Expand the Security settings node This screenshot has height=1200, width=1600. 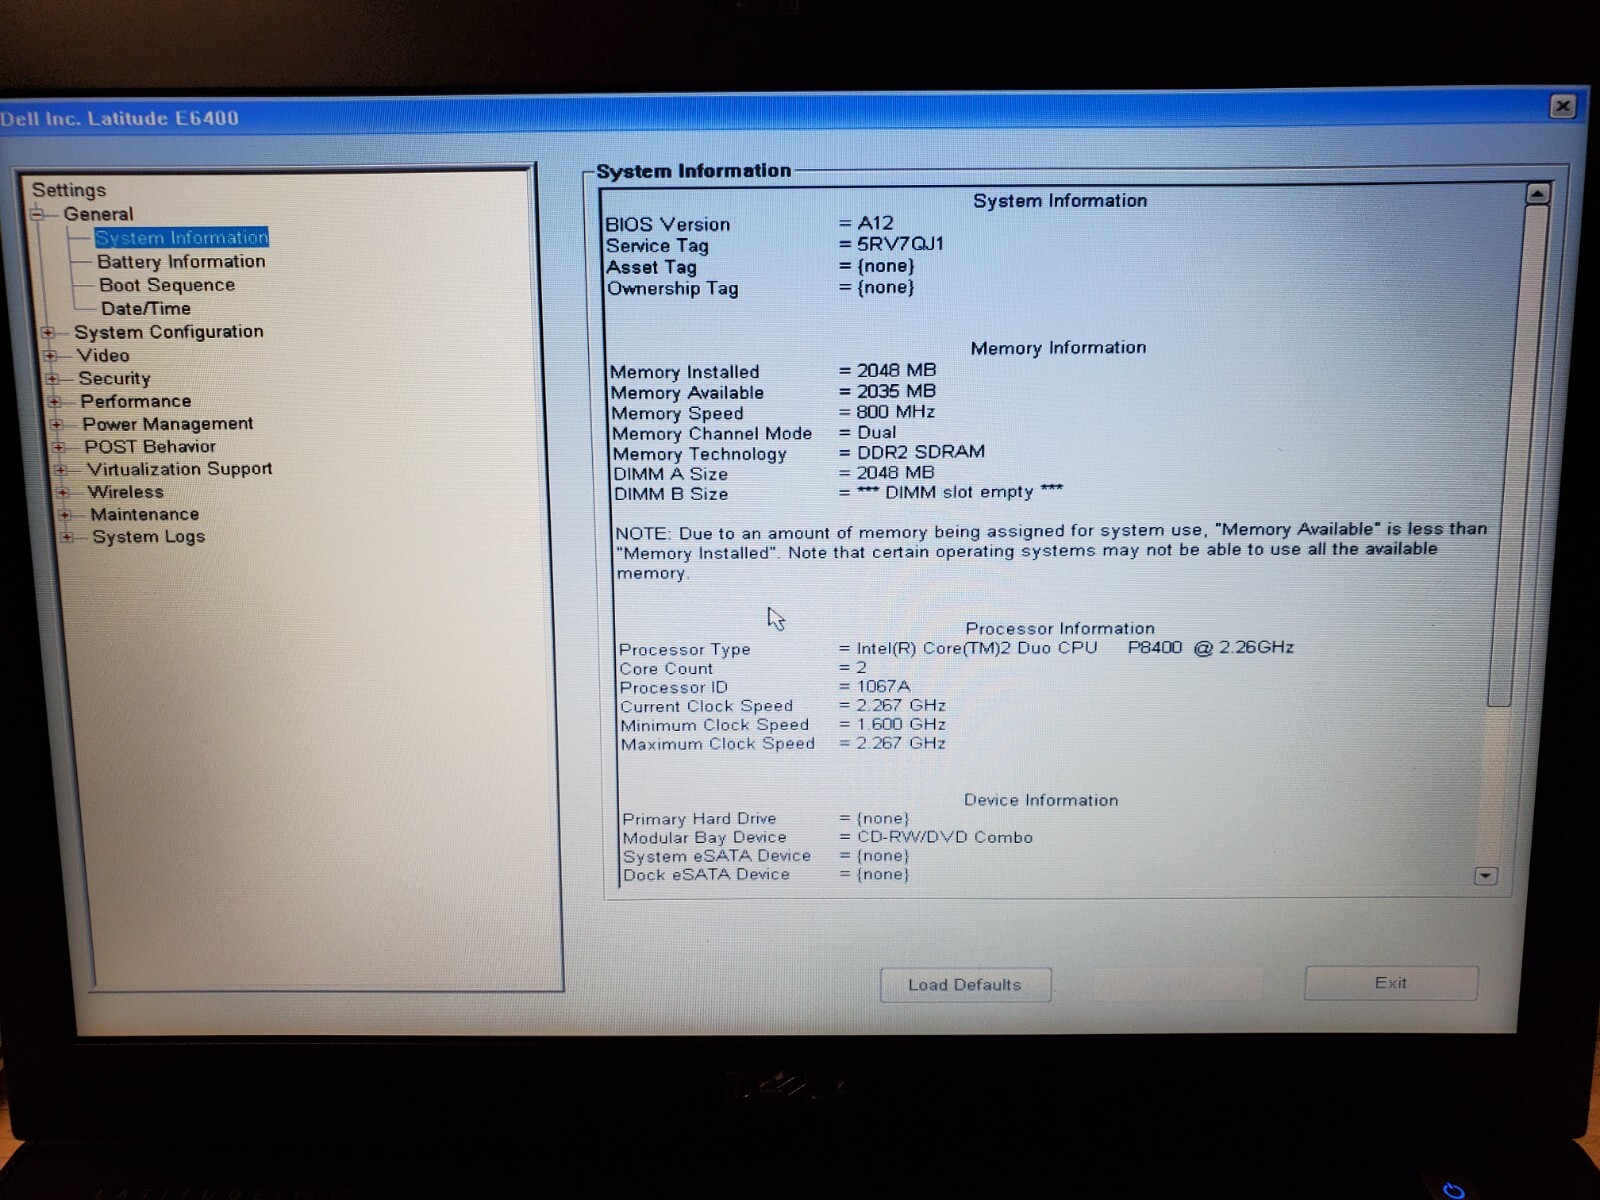tap(52, 379)
